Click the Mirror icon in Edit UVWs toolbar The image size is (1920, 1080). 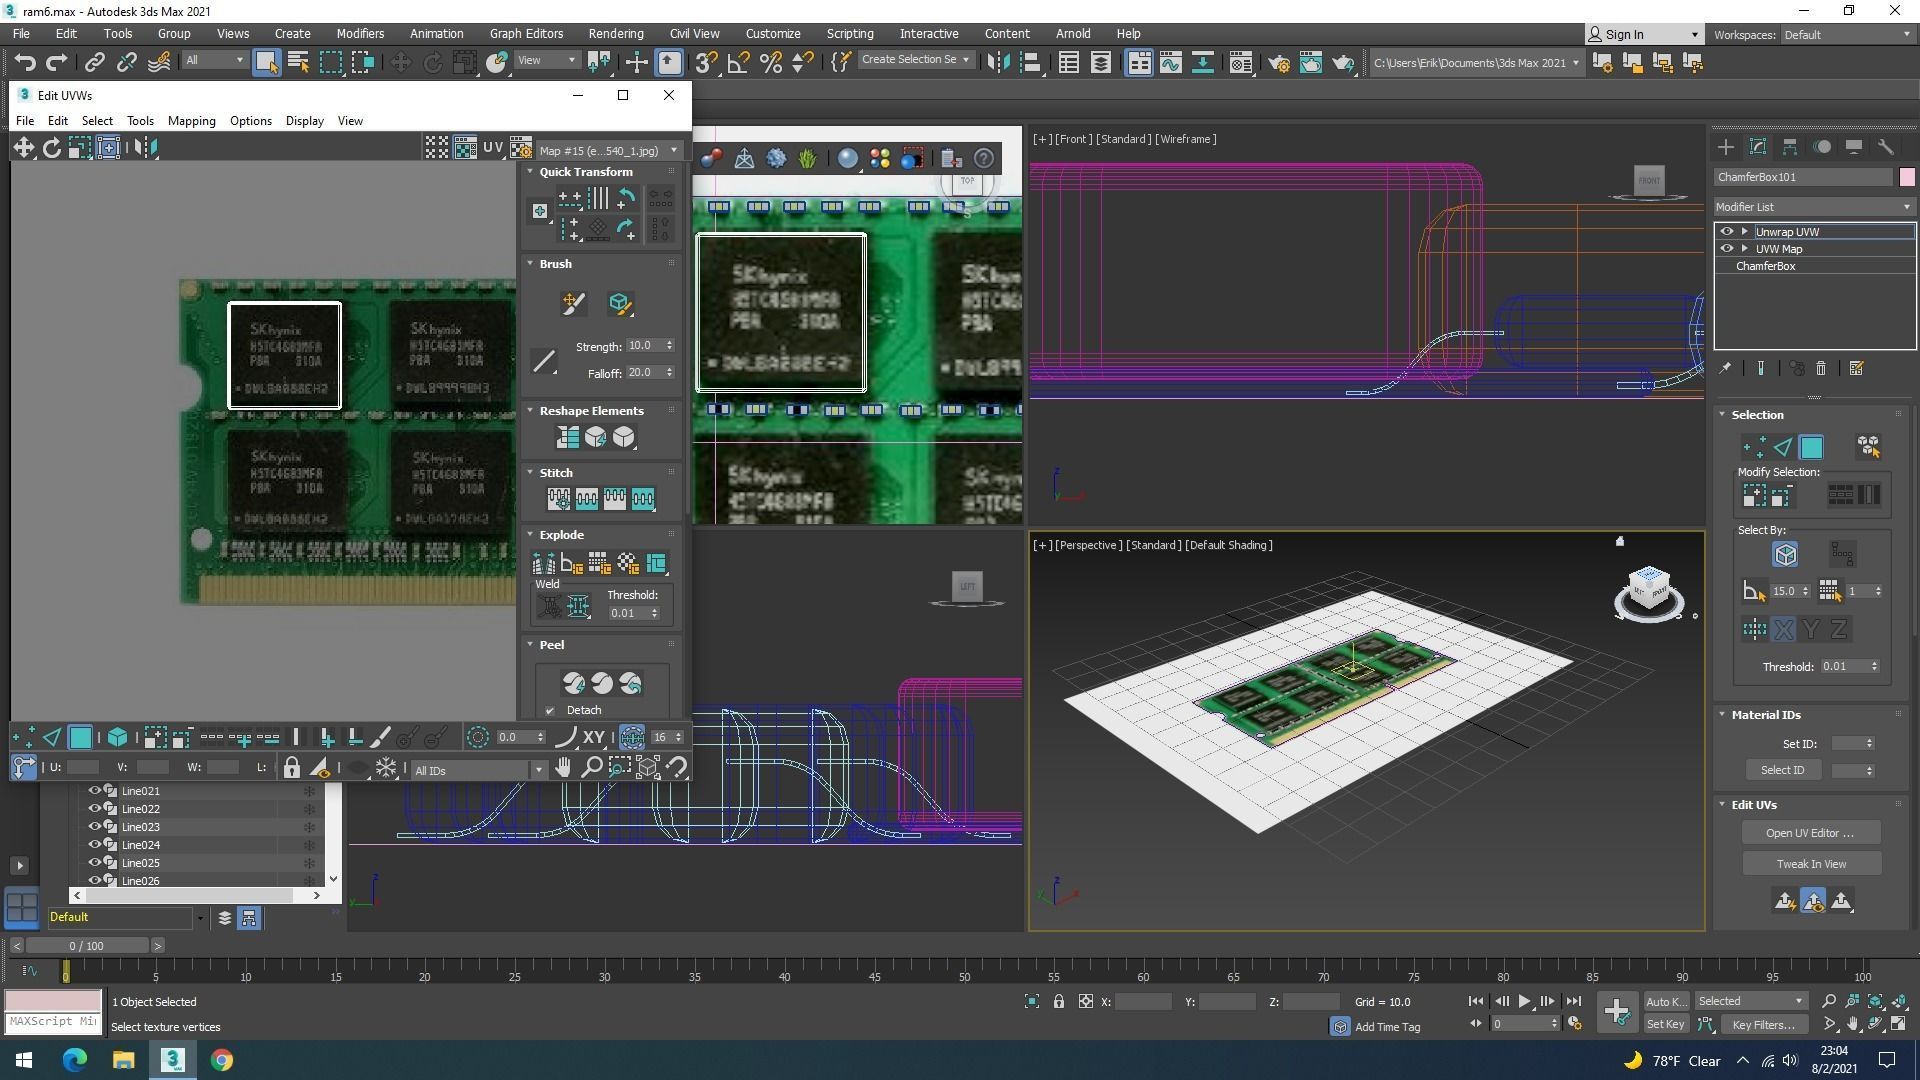[145, 148]
